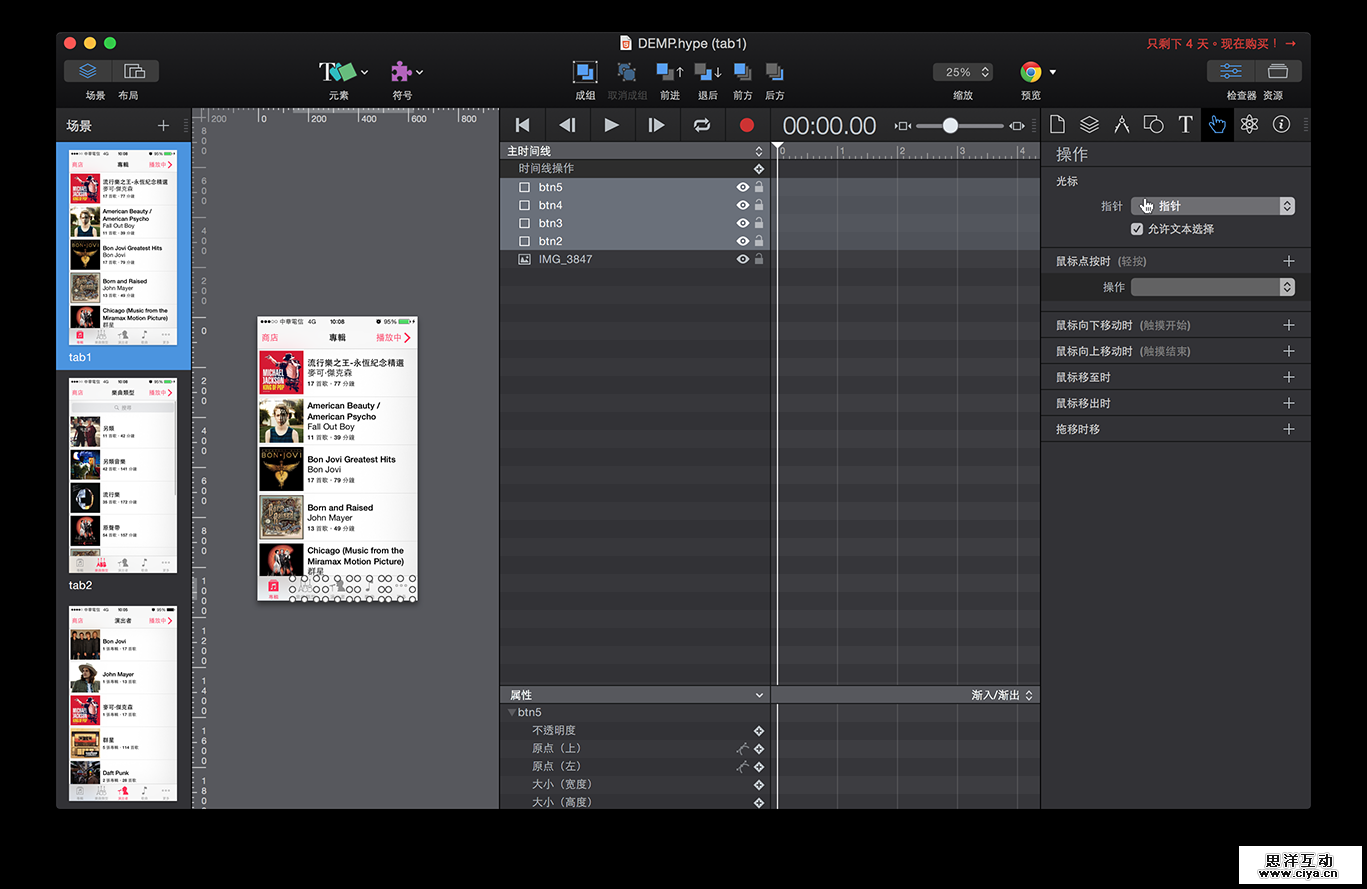
Task: Click the record button in timeline
Action: point(746,125)
